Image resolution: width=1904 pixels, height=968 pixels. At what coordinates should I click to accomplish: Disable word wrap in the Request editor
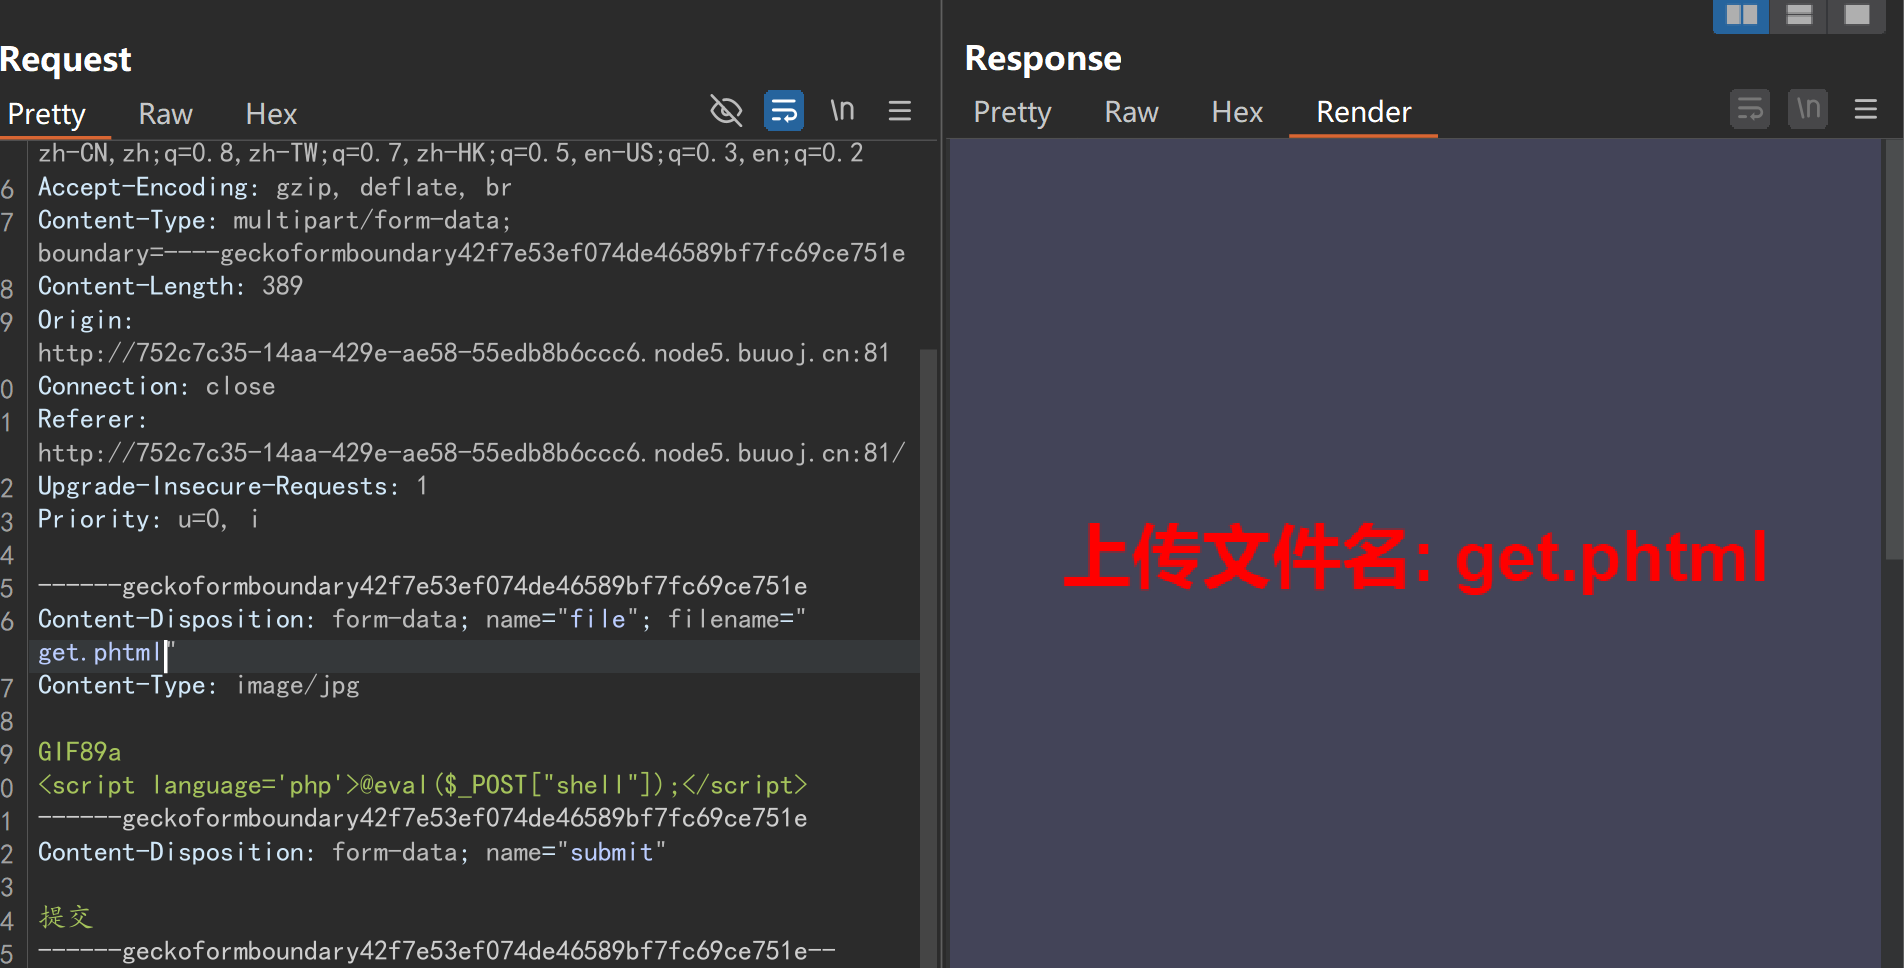click(x=784, y=110)
